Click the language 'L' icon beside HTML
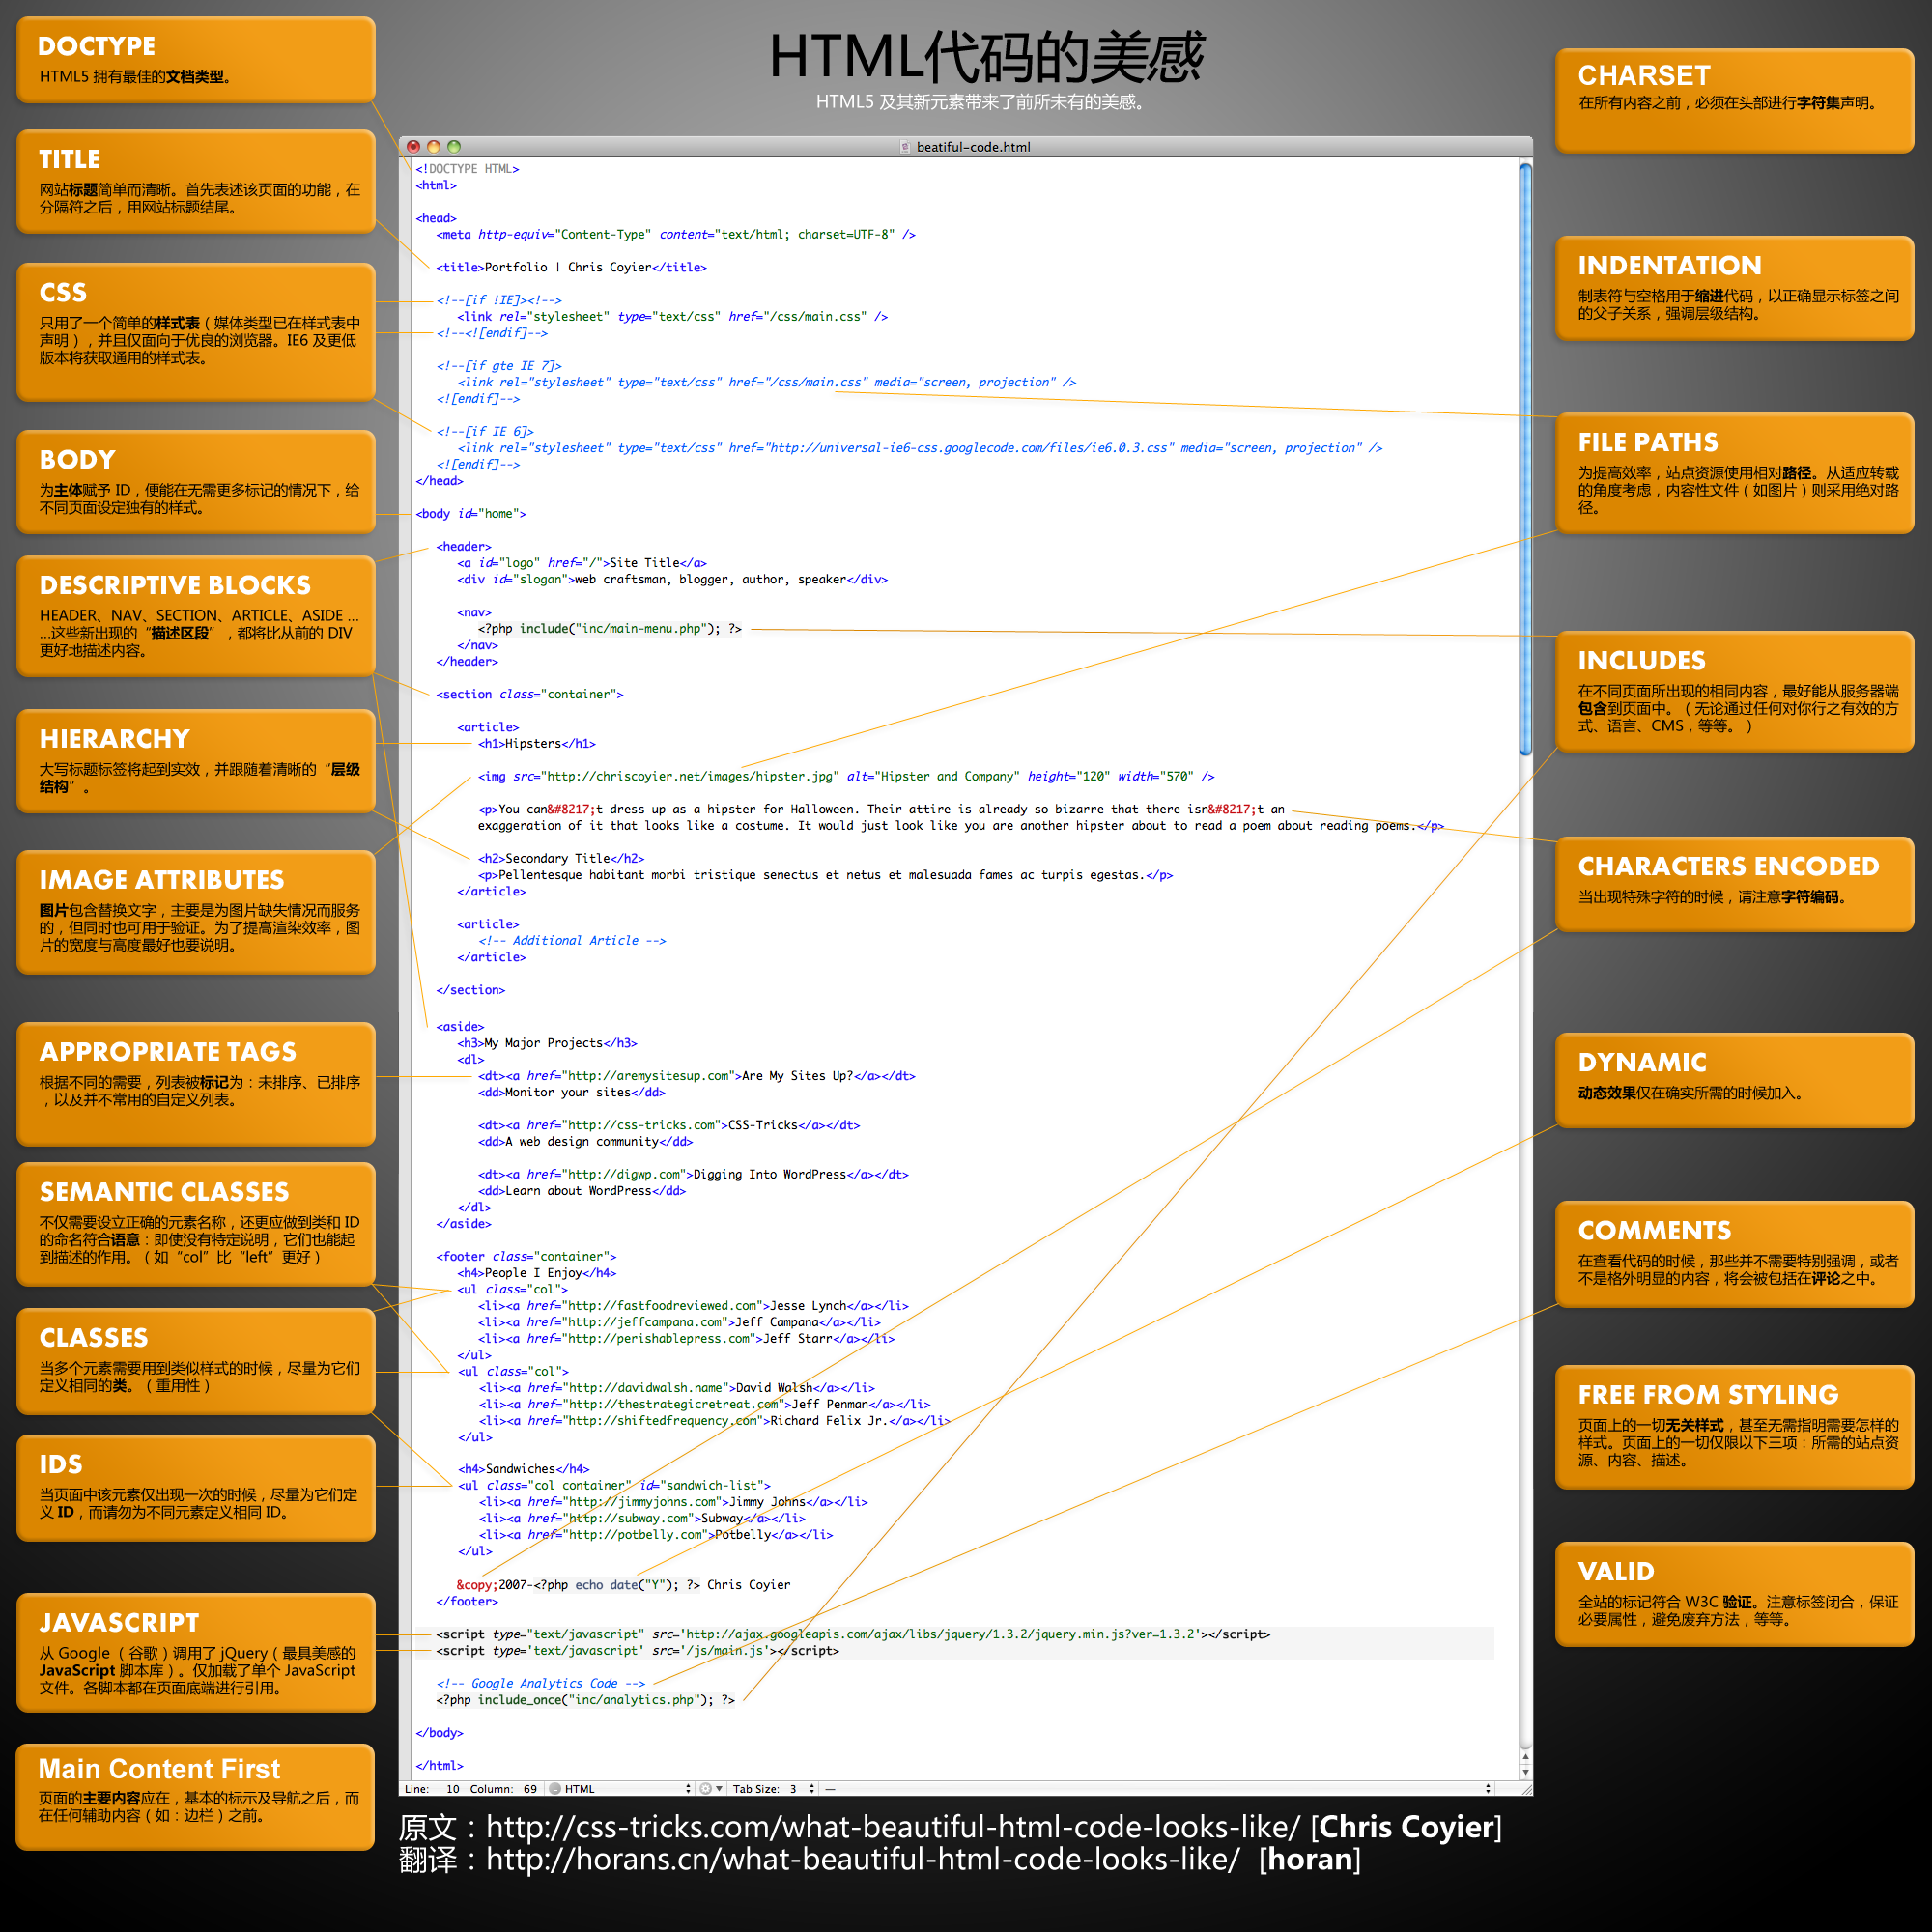Viewport: 1932px width, 1932px height. pos(555,1789)
